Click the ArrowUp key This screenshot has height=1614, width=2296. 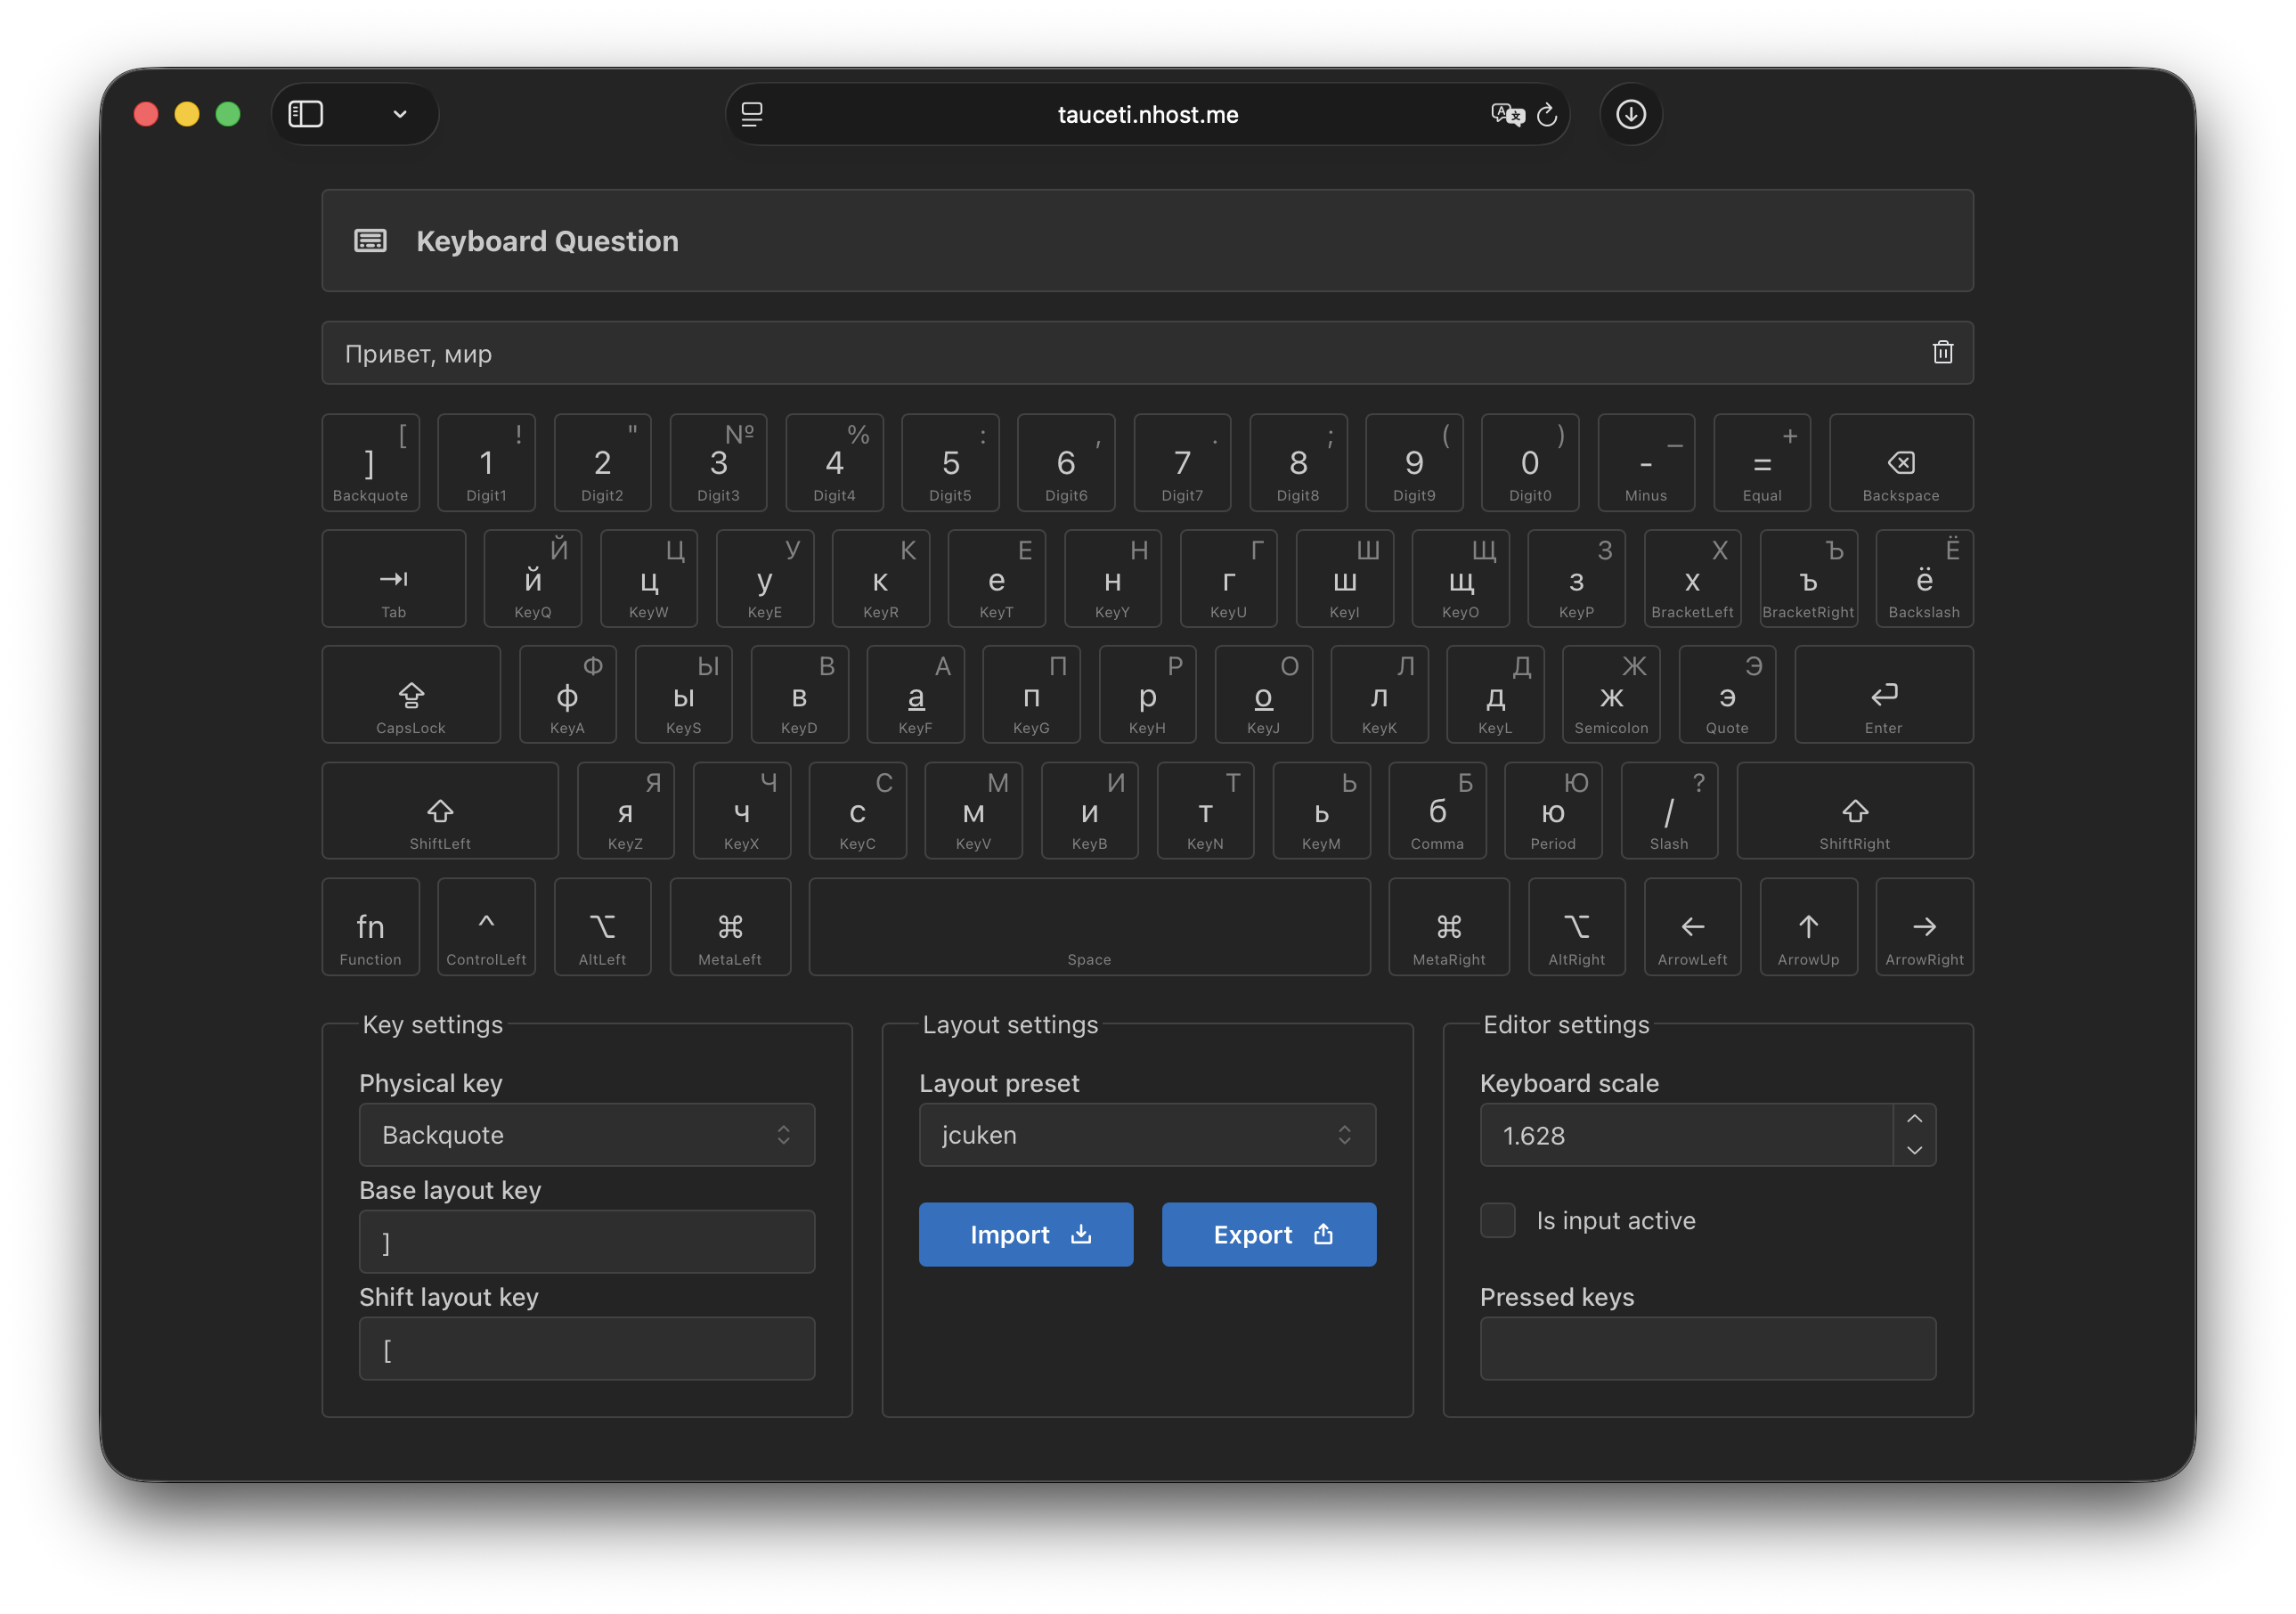[1808, 926]
